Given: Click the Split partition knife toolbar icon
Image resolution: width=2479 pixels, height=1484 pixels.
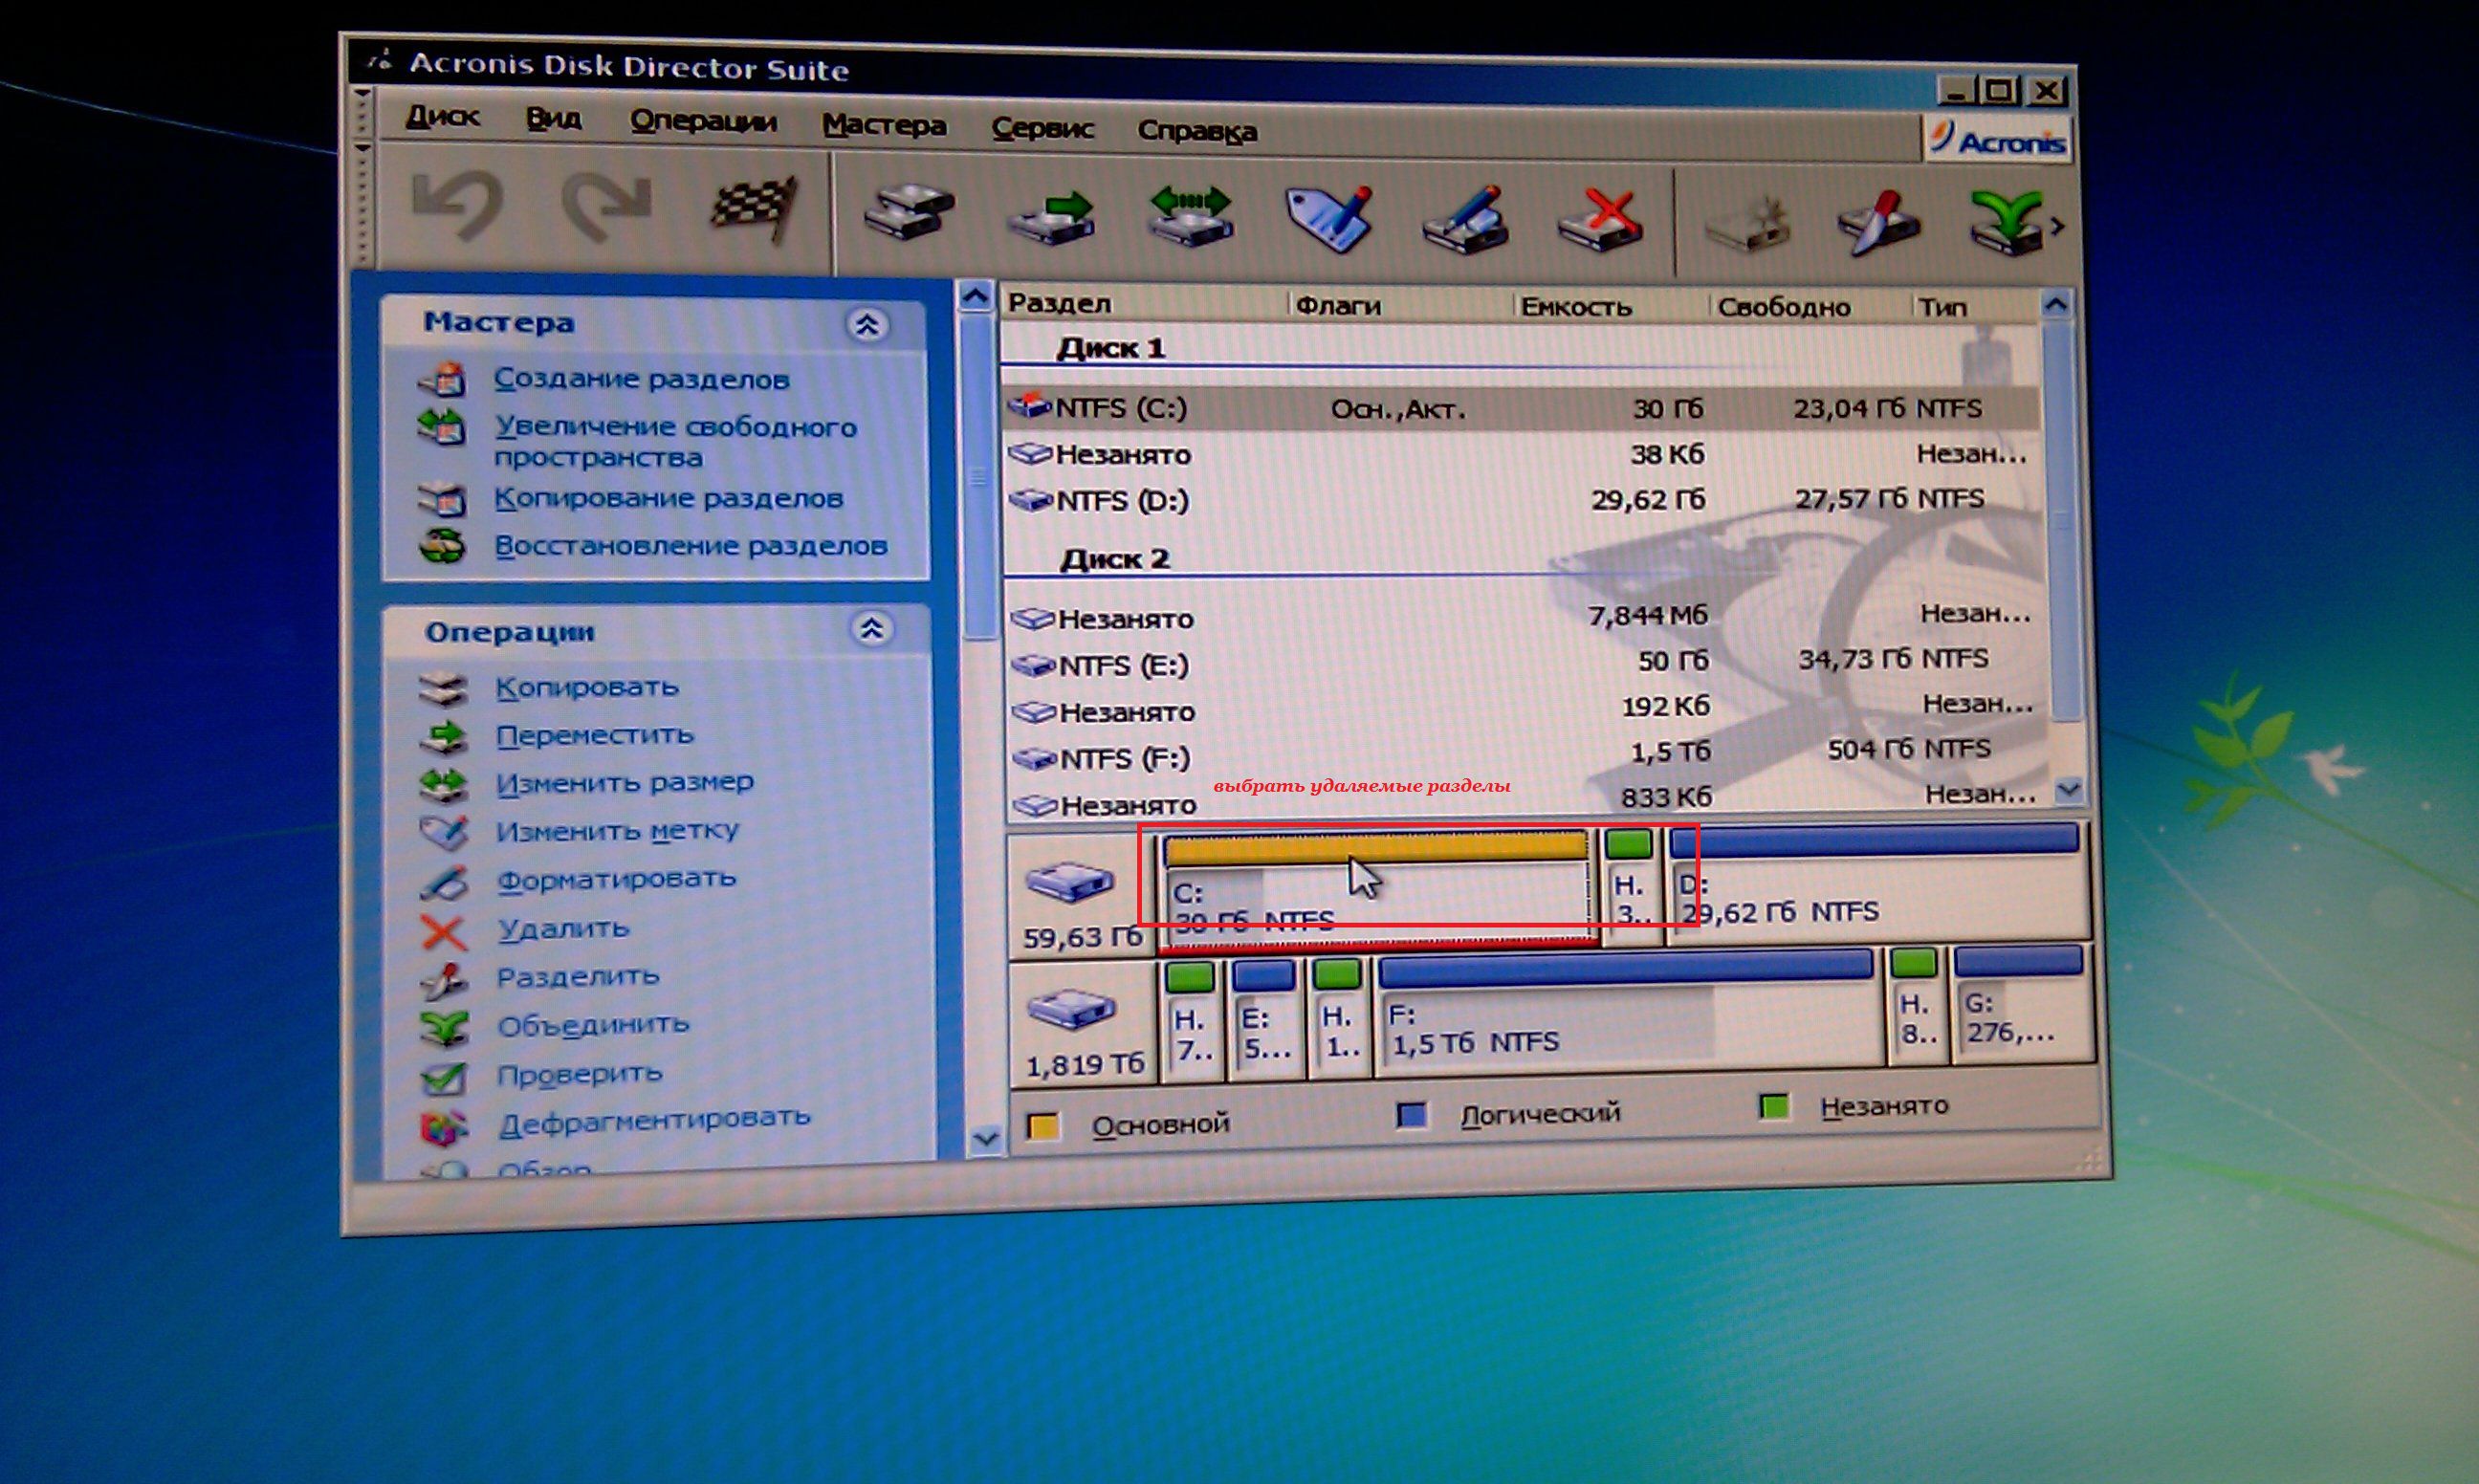Looking at the screenshot, I should tap(1878, 222).
